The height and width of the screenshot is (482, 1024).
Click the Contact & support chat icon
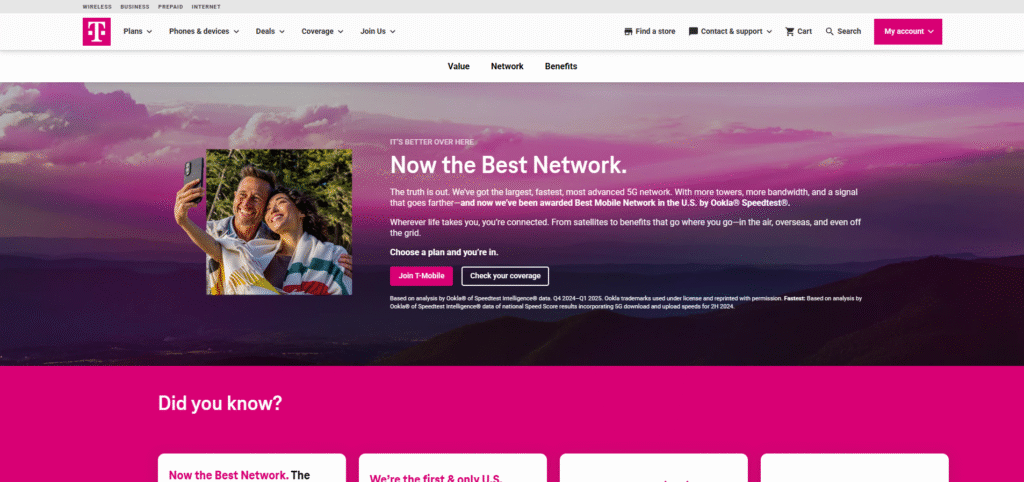[693, 31]
